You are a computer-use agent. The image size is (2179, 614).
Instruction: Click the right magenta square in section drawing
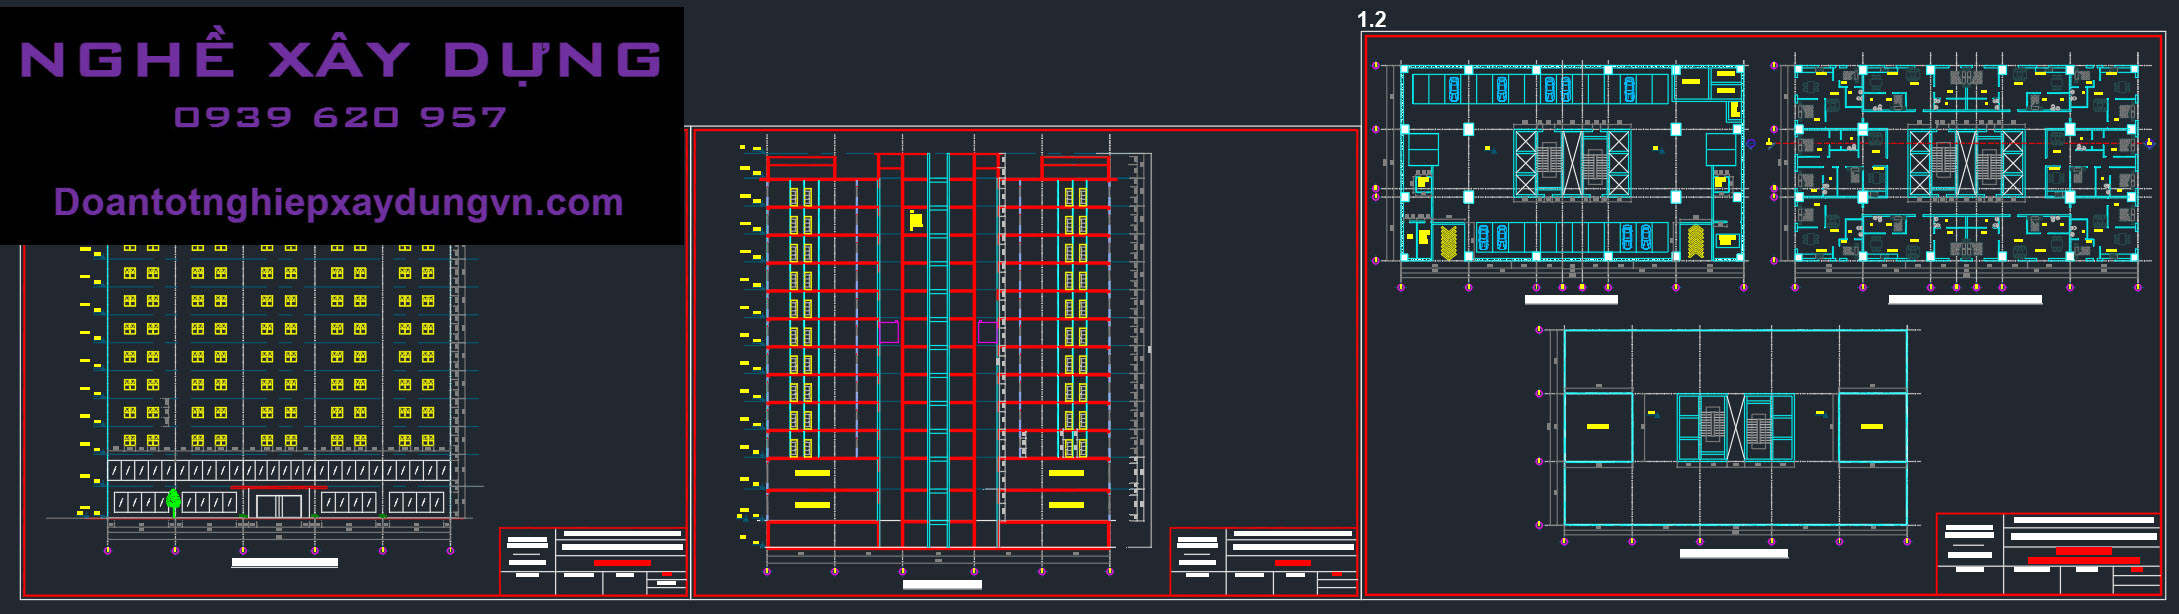tap(987, 332)
